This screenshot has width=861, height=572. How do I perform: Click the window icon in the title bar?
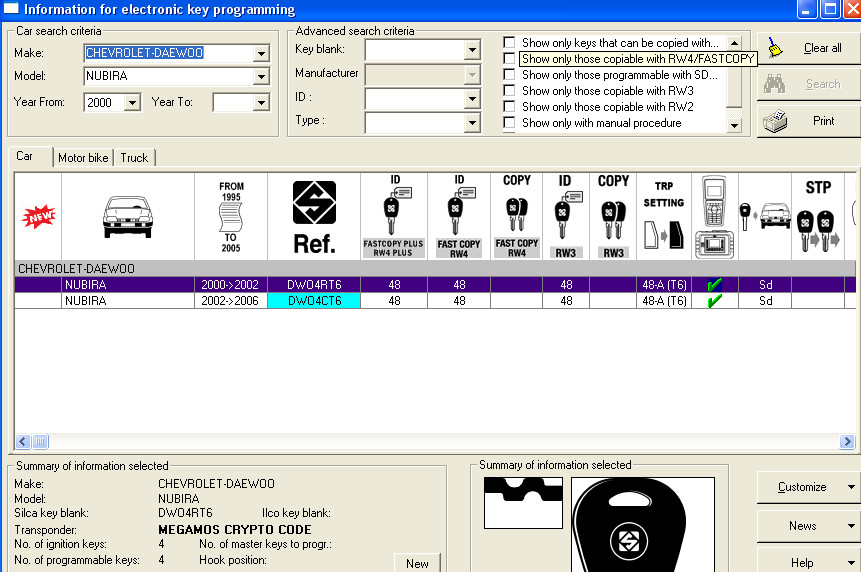pos(11,8)
